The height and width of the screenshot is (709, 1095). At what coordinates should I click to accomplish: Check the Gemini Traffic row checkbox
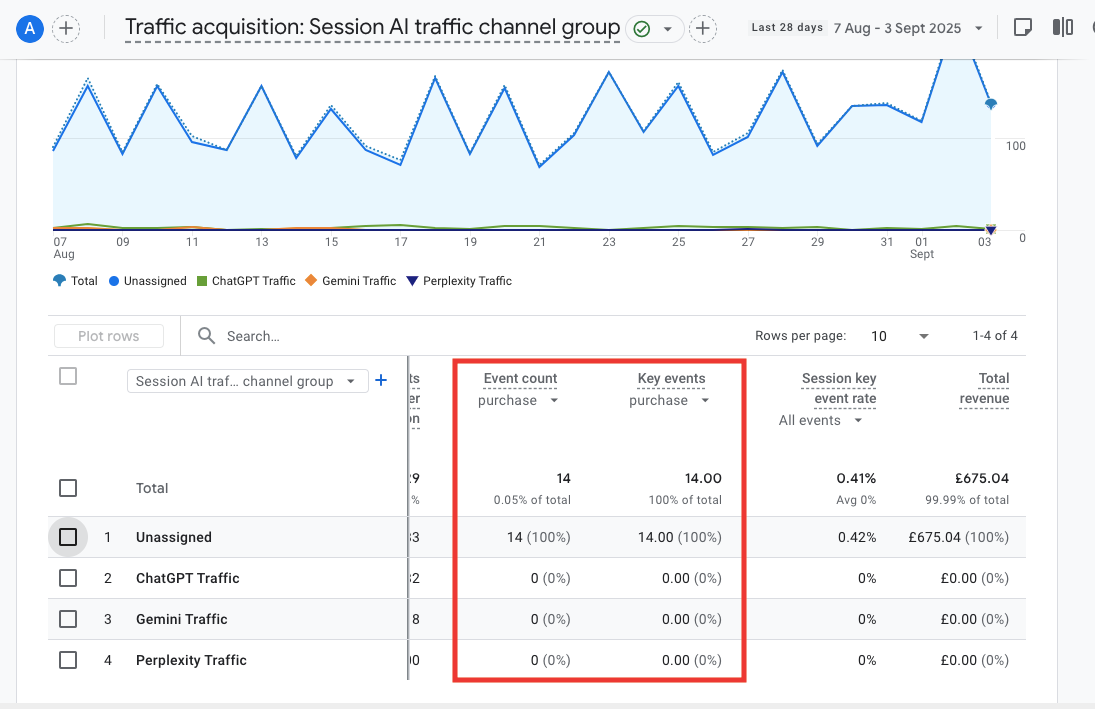point(68,619)
